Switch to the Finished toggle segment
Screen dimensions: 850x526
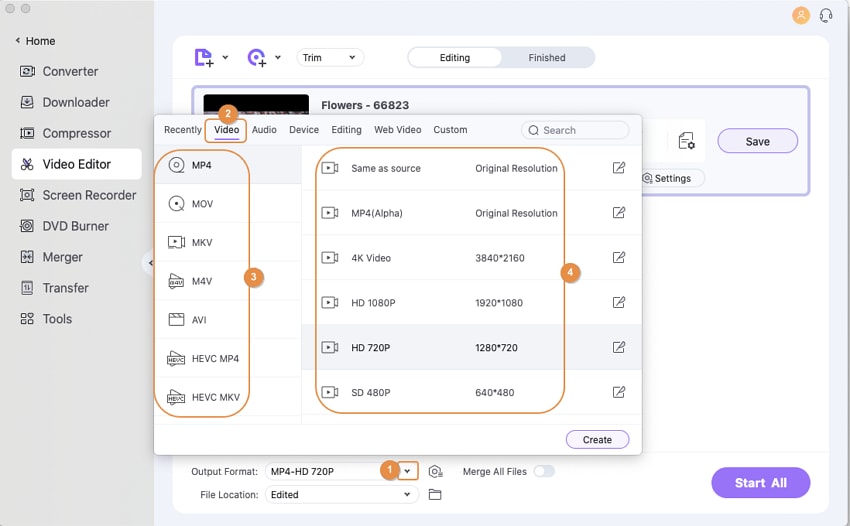[x=547, y=58]
